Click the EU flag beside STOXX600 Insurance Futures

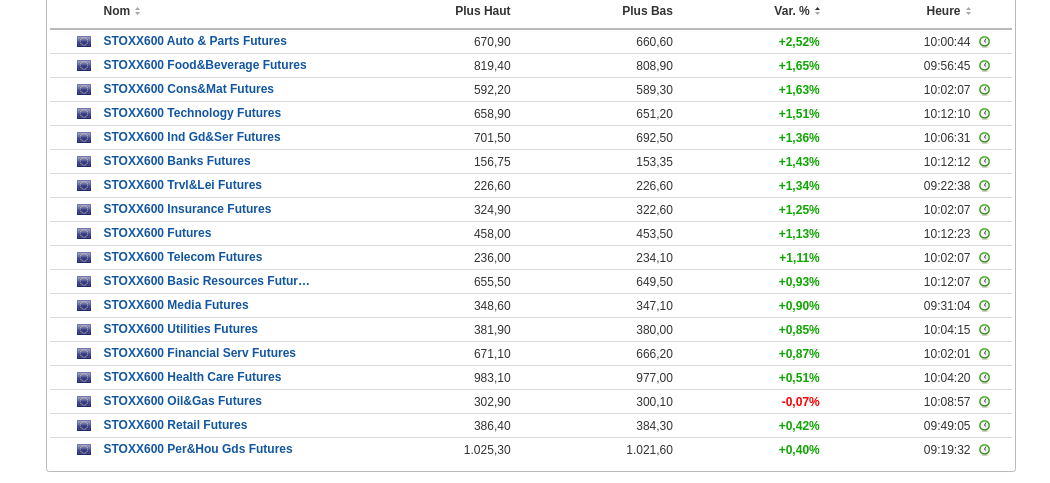(84, 210)
